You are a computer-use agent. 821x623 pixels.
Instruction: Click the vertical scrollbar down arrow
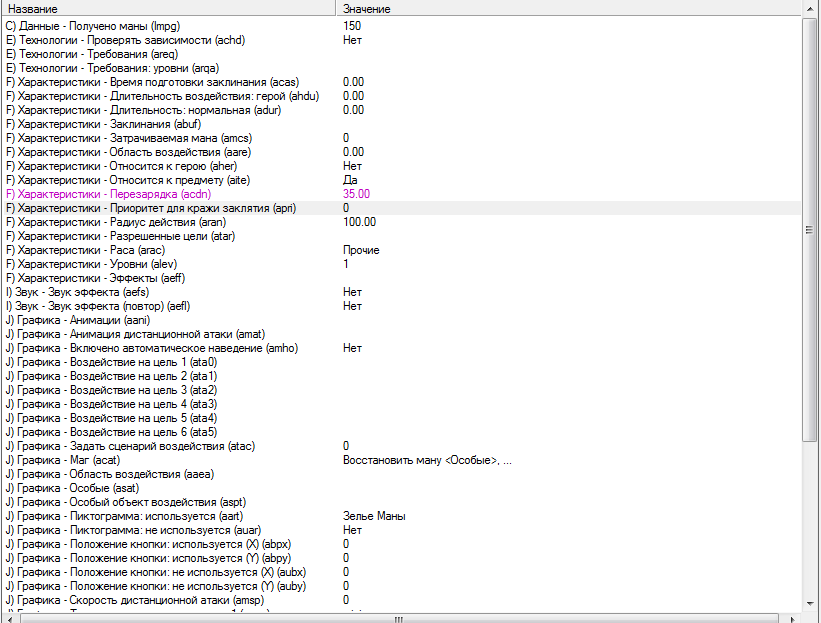[x=809, y=603]
